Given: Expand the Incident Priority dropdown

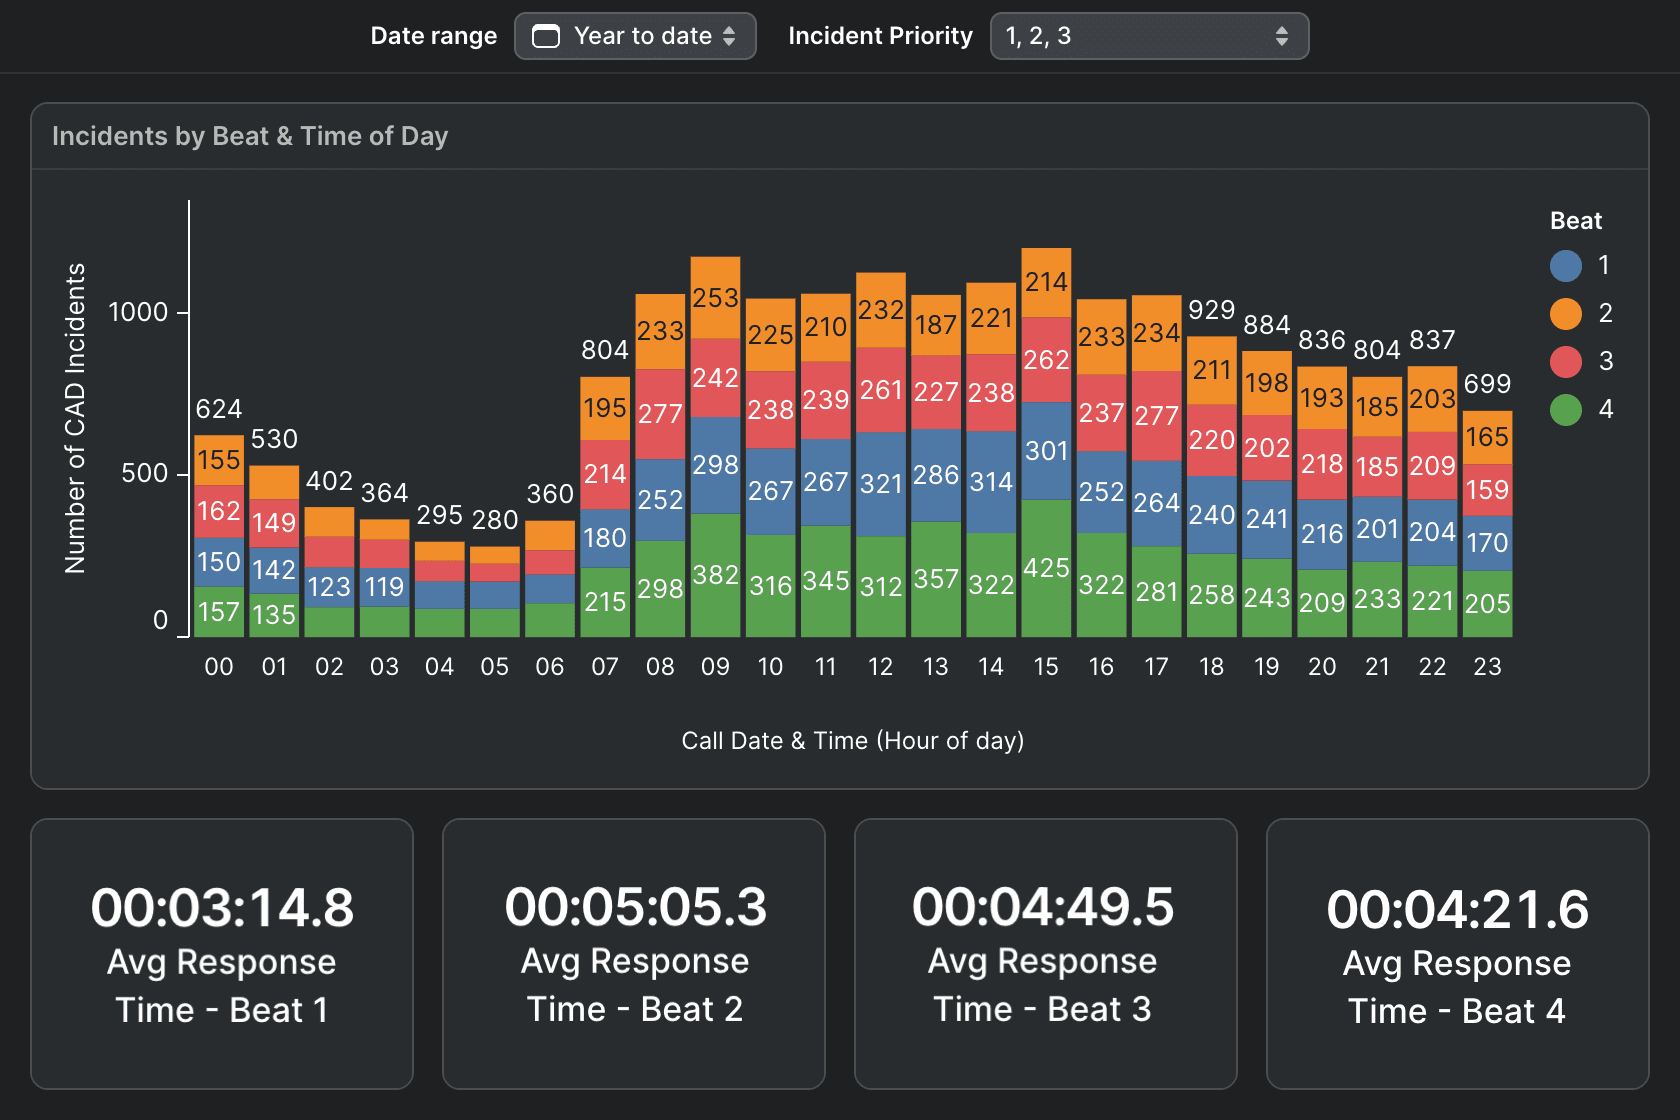Looking at the screenshot, I should pos(1148,37).
